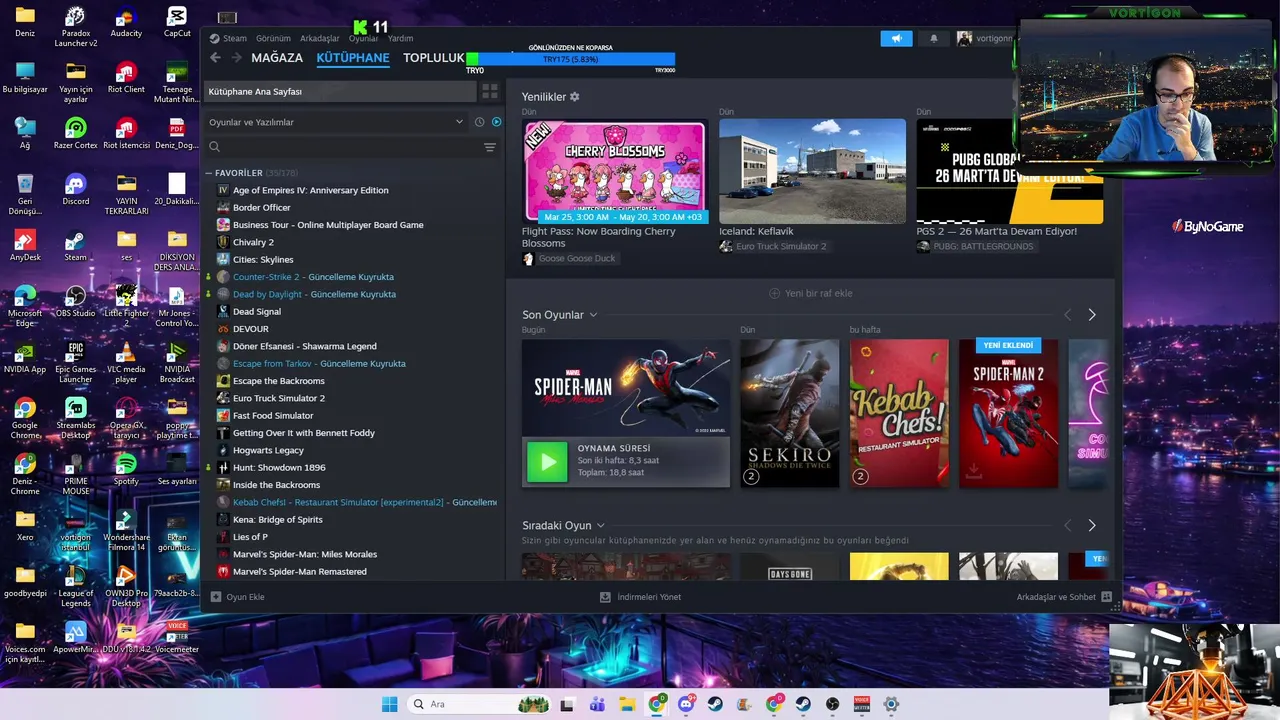Image resolution: width=1280 pixels, height=720 pixels.
Task: Select KÜTÜPHANE tab
Action: (353, 58)
